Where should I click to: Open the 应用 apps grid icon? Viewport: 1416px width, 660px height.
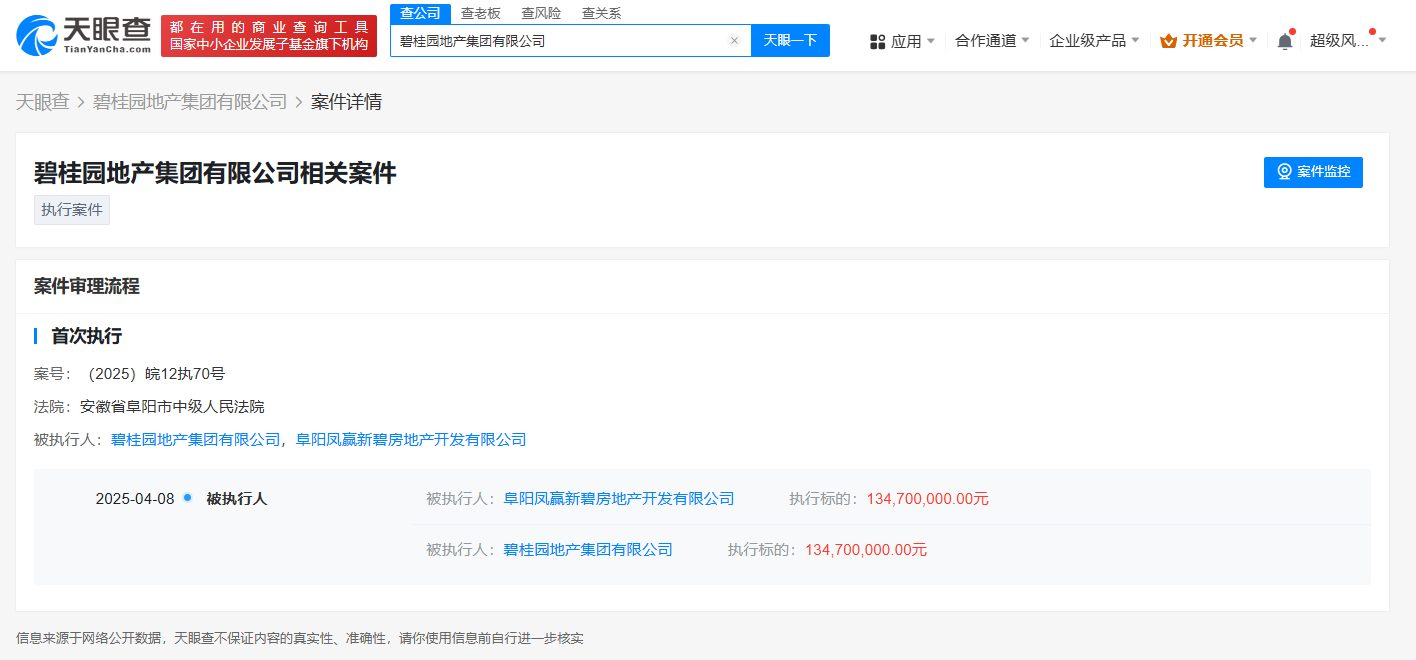pos(878,41)
